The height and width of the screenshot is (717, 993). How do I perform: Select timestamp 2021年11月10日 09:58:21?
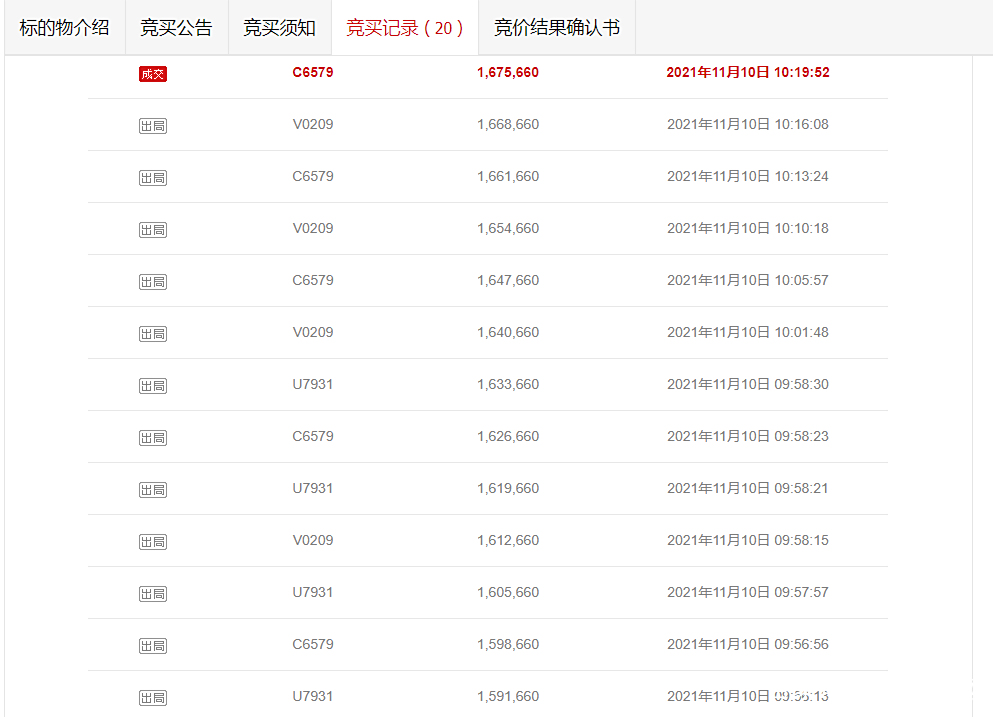coord(748,488)
